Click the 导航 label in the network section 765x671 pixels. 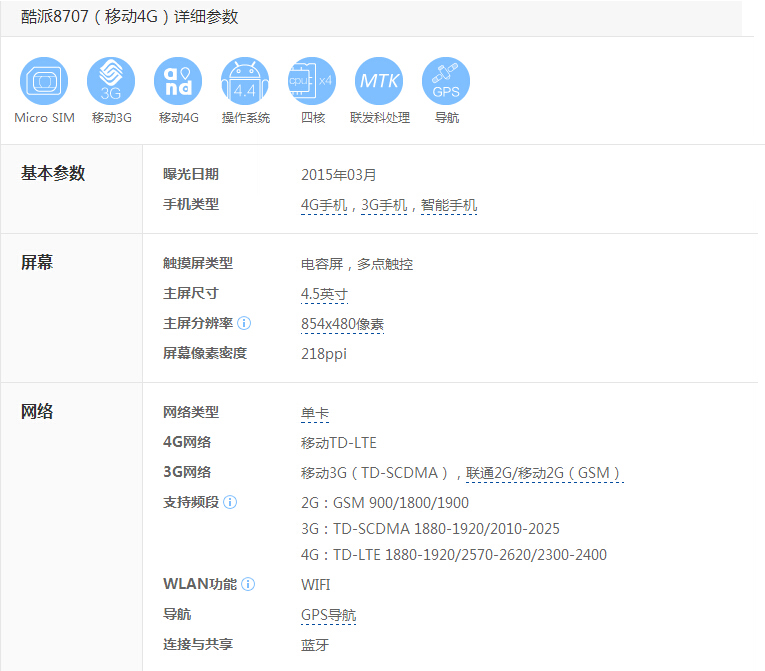click(177, 614)
